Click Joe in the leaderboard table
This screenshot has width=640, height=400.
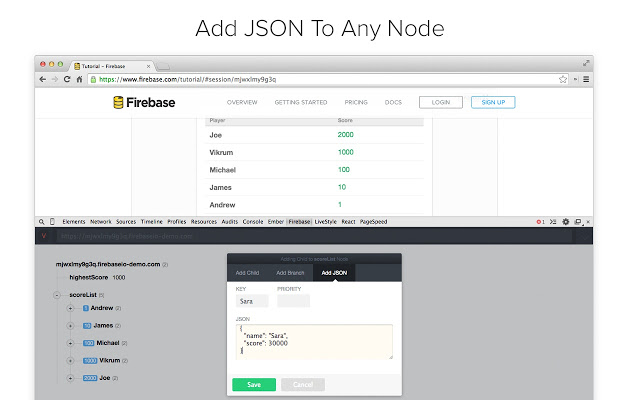[216, 135]
